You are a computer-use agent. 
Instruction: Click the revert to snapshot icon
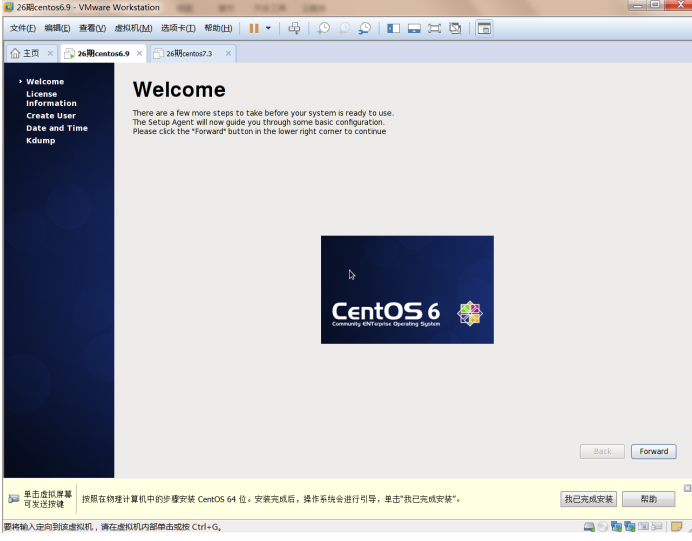(344, 28)
